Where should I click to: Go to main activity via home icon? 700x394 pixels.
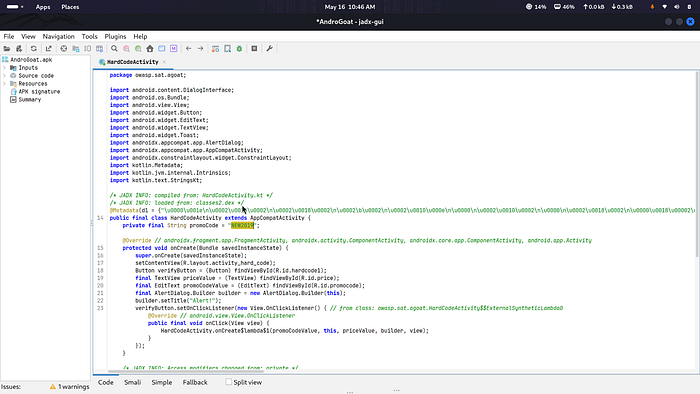tap(150, 49)
